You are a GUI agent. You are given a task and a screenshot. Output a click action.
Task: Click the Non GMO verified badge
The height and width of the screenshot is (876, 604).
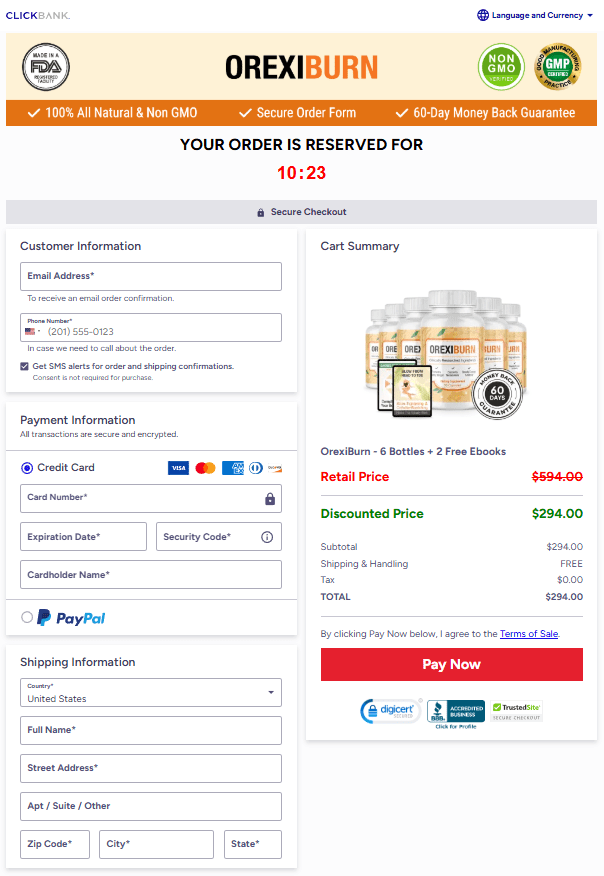tap(501, 66)
